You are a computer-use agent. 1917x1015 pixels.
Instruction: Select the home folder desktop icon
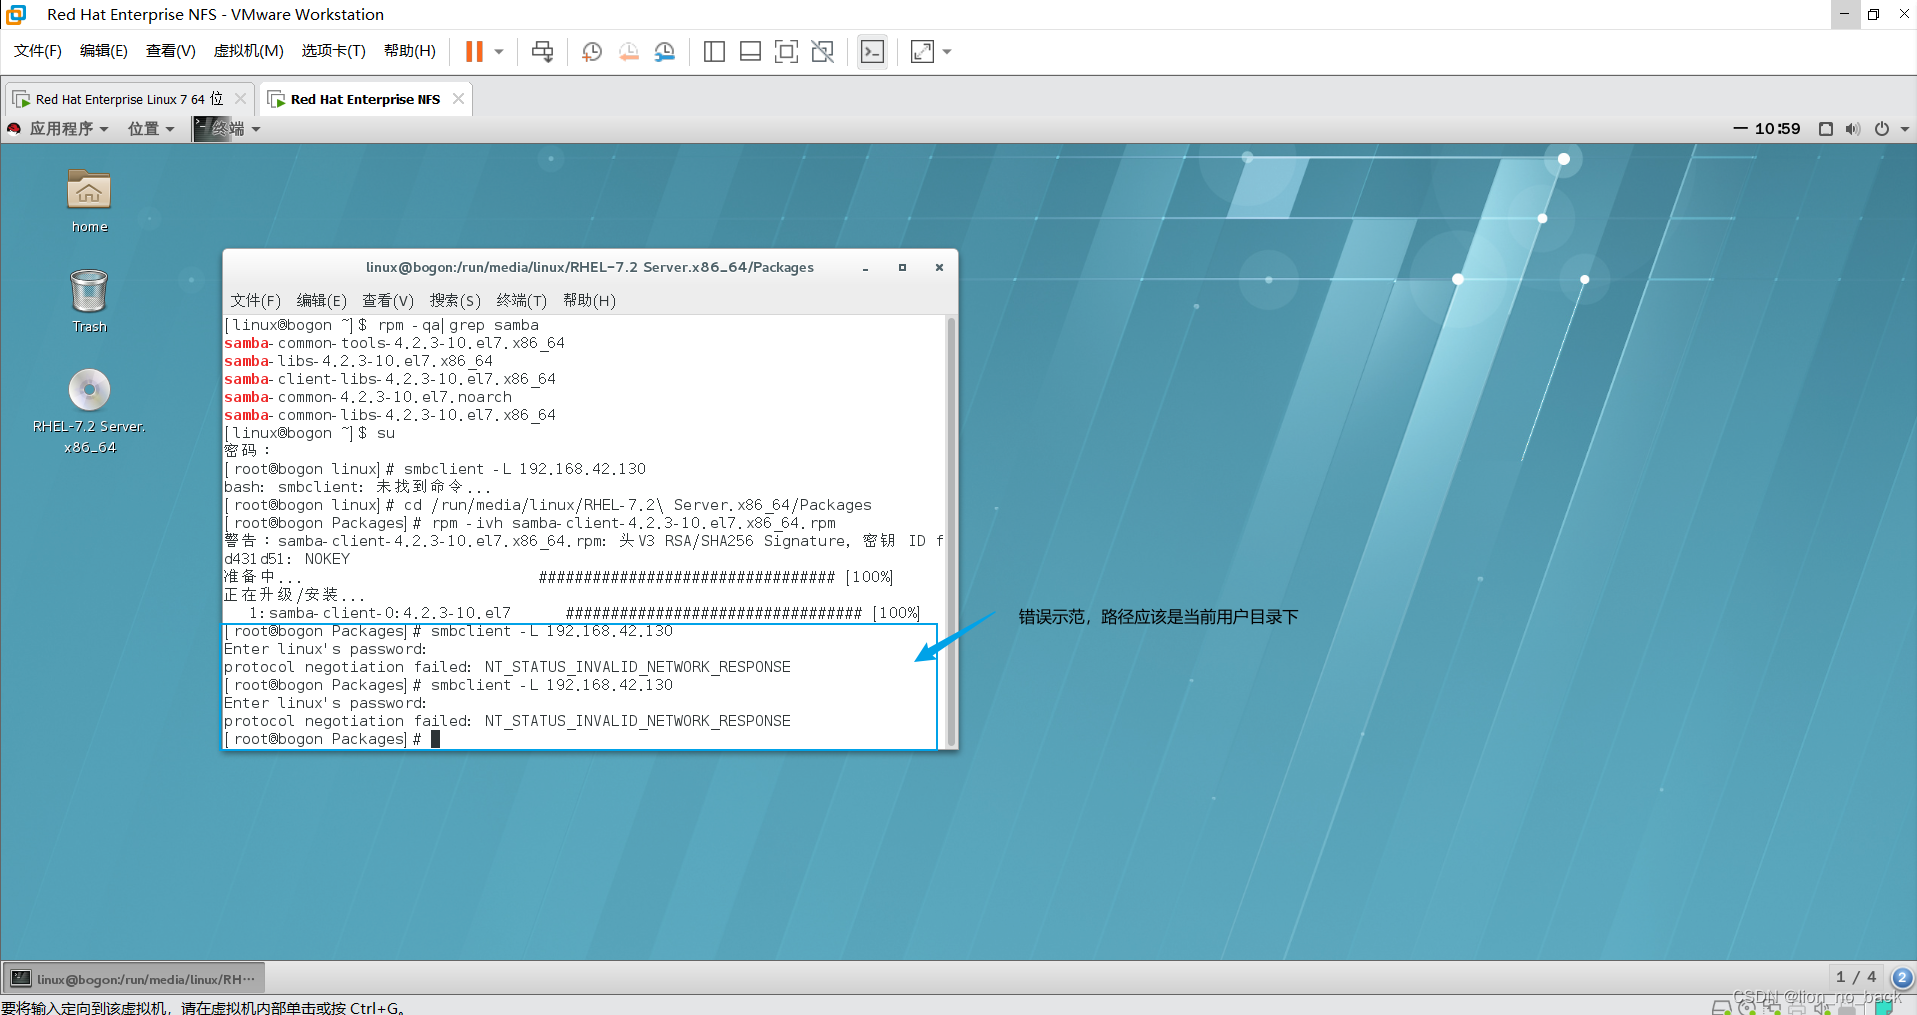pyautogui.click(x=89, y=200)
